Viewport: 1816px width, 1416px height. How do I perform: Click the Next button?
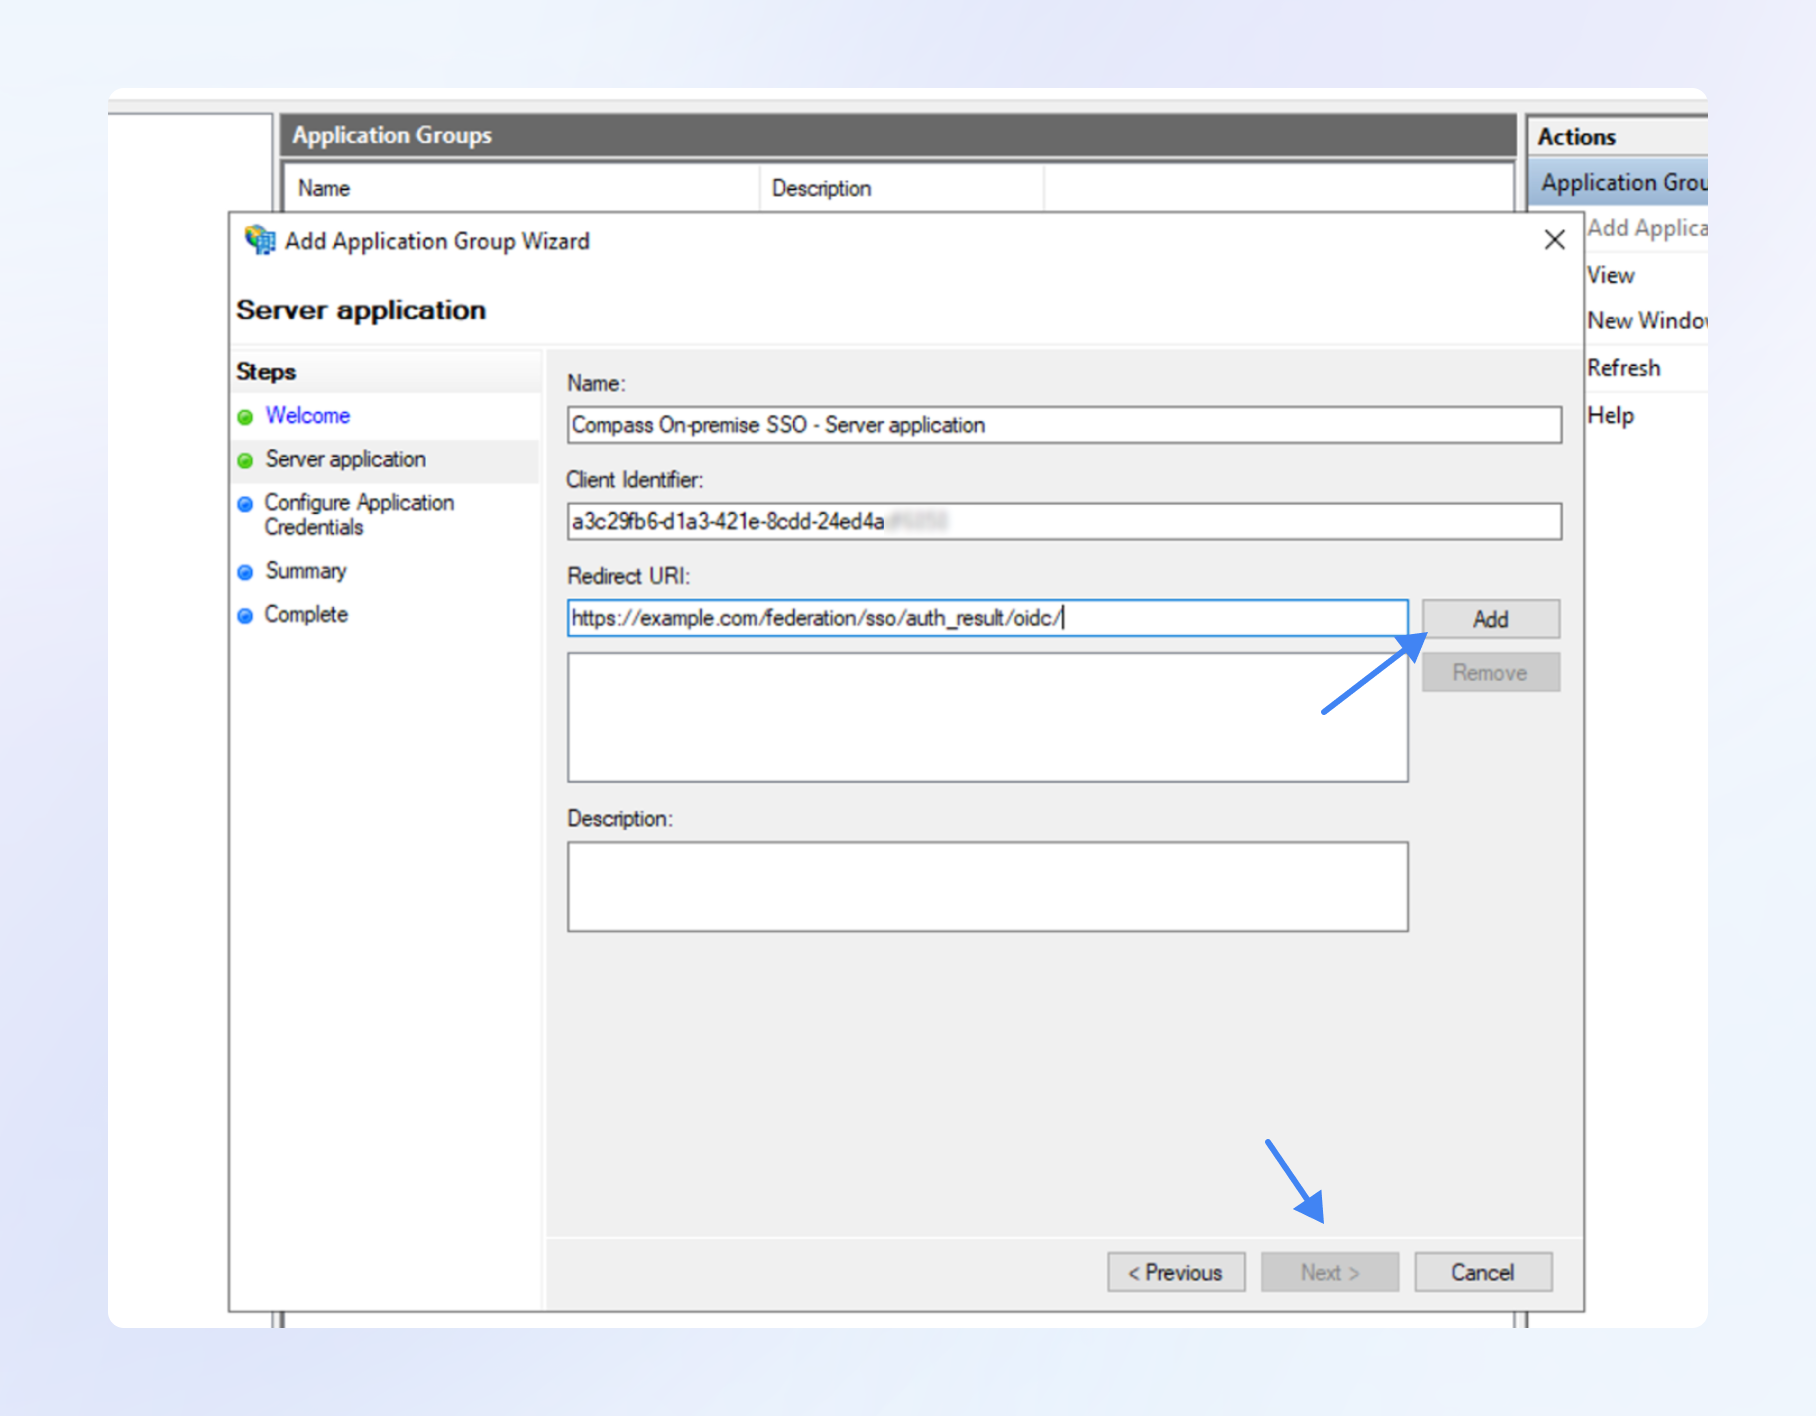[x=1329, y=1272]
